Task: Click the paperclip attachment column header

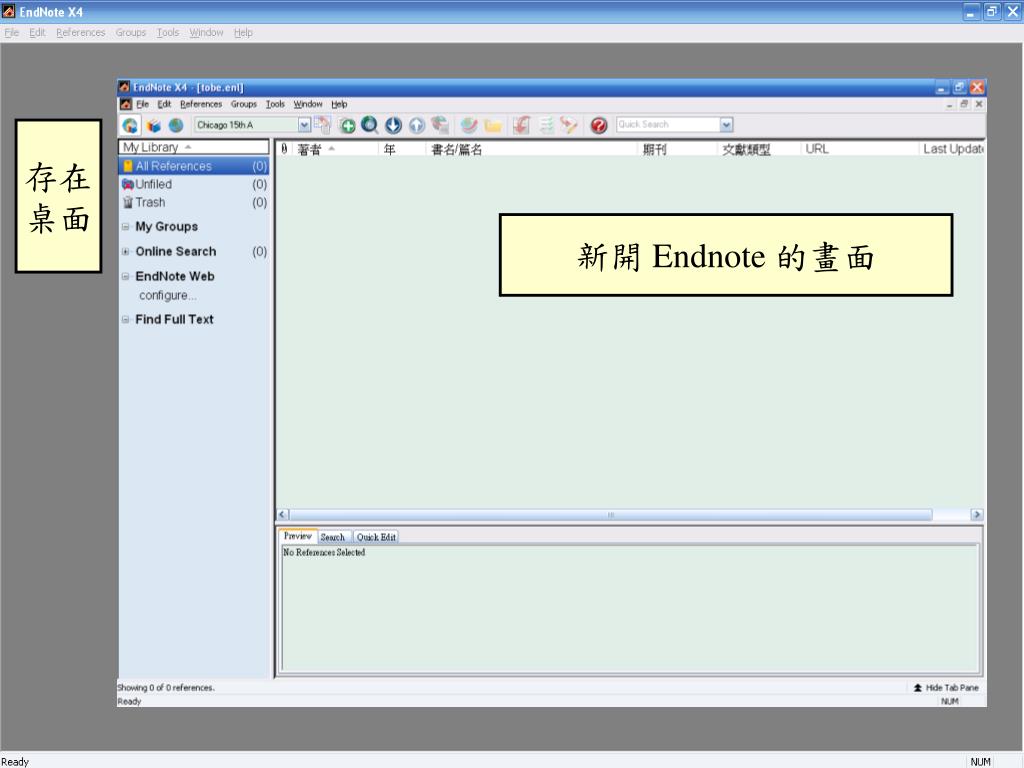Action: click(284, 149)
